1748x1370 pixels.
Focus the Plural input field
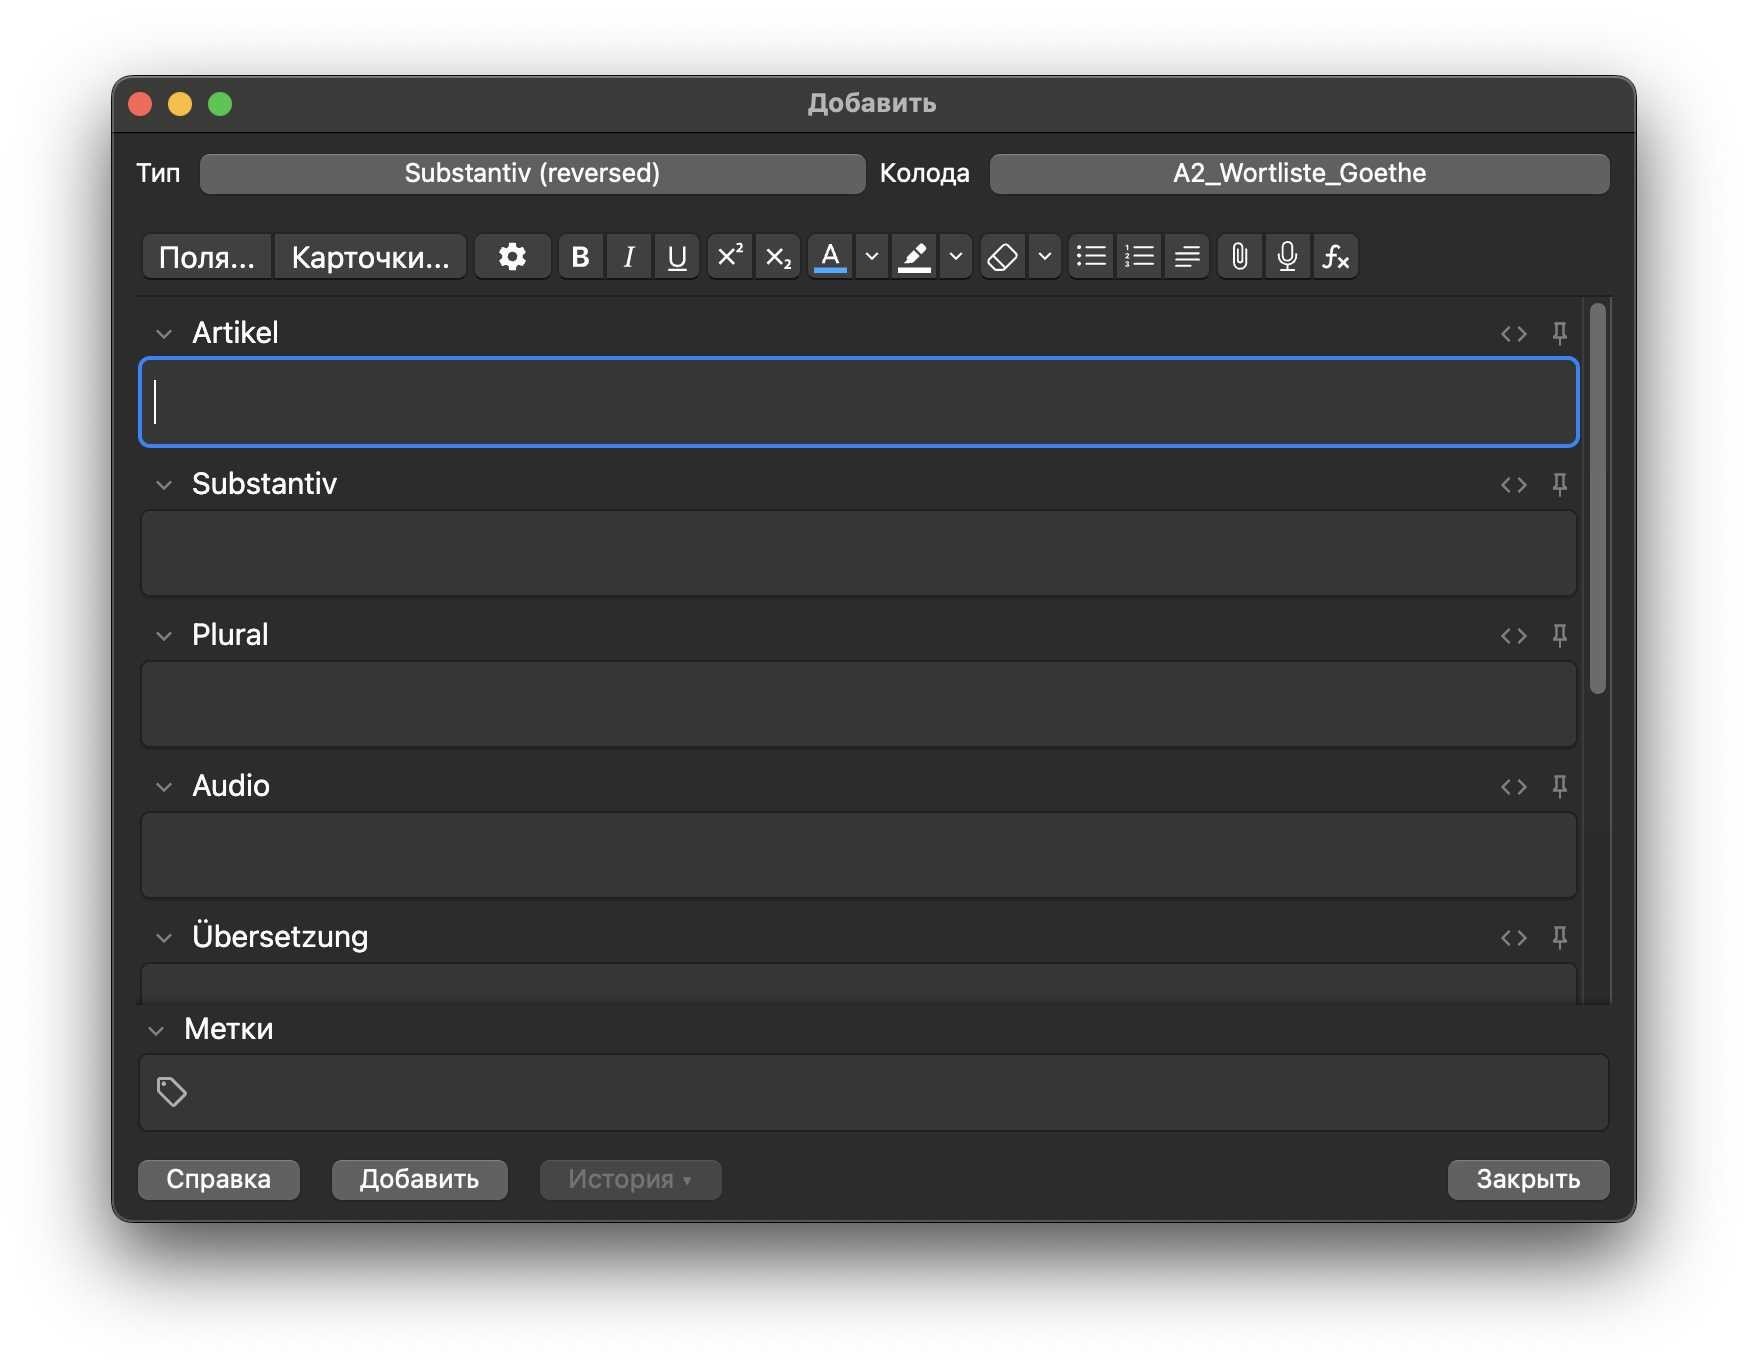859,704
